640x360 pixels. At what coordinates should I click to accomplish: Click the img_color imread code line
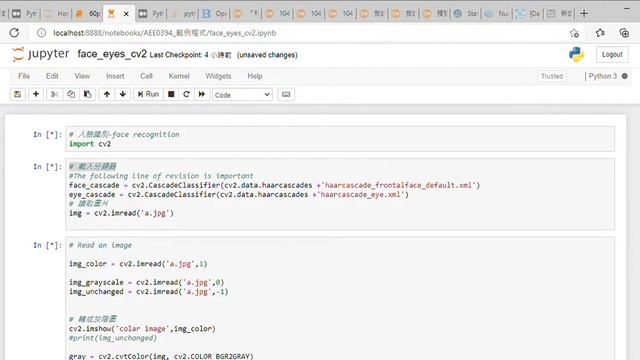coord(138,264)
